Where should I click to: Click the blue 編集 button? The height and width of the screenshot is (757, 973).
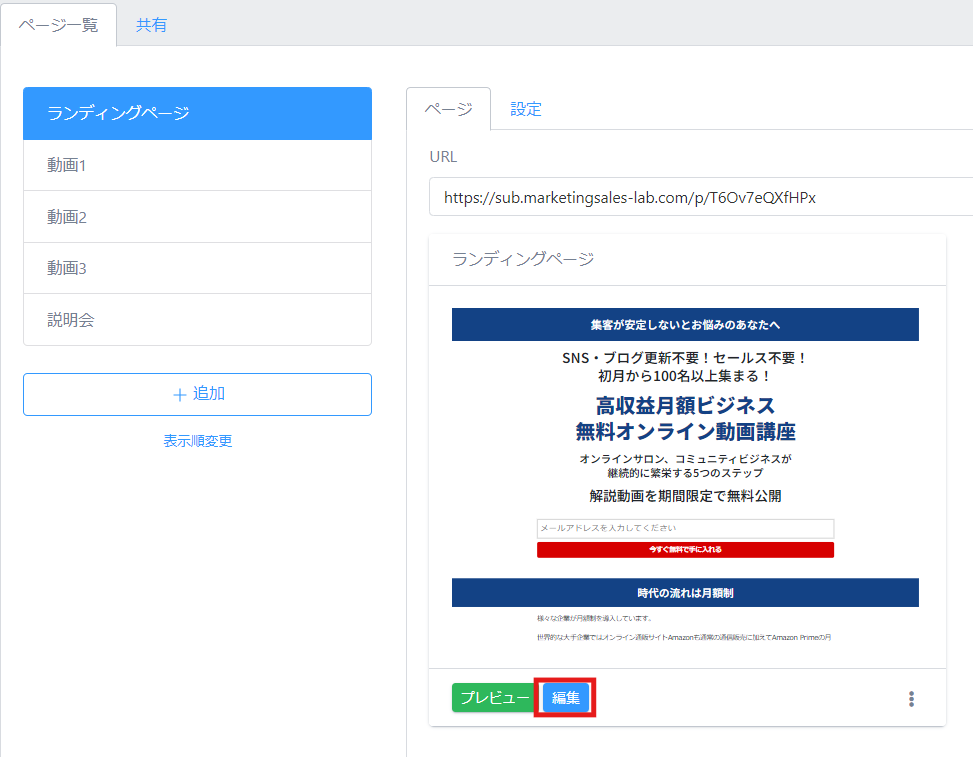point(565,697)
